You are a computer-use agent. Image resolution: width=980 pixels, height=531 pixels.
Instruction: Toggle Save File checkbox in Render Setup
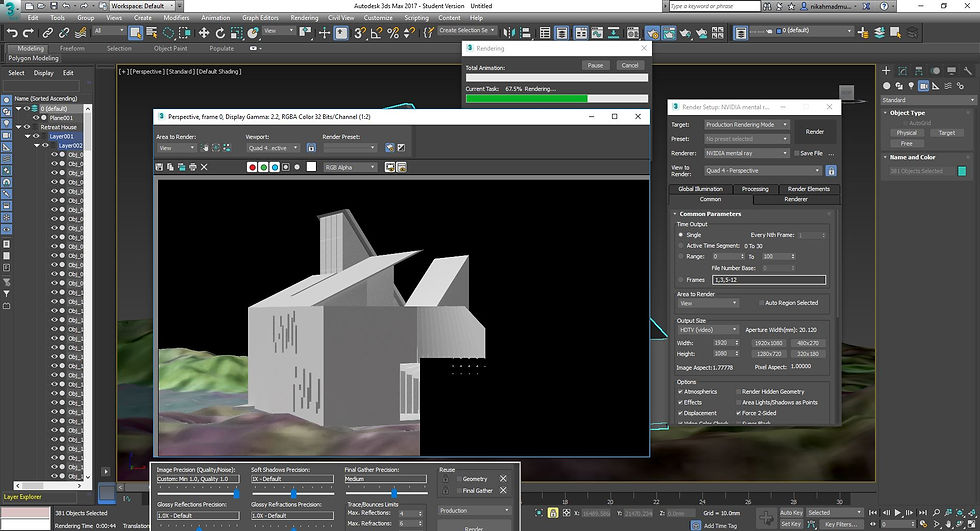(x=796, y=153)
